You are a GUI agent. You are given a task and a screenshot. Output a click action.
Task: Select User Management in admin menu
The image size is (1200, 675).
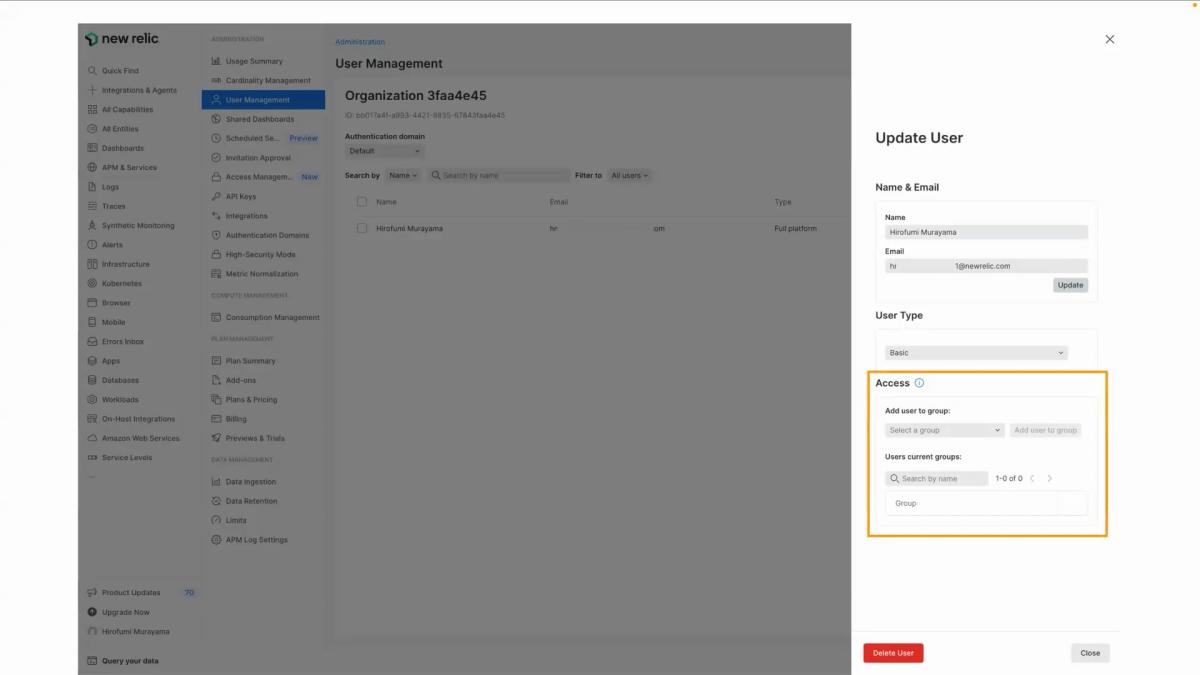(x=258, y=100)
